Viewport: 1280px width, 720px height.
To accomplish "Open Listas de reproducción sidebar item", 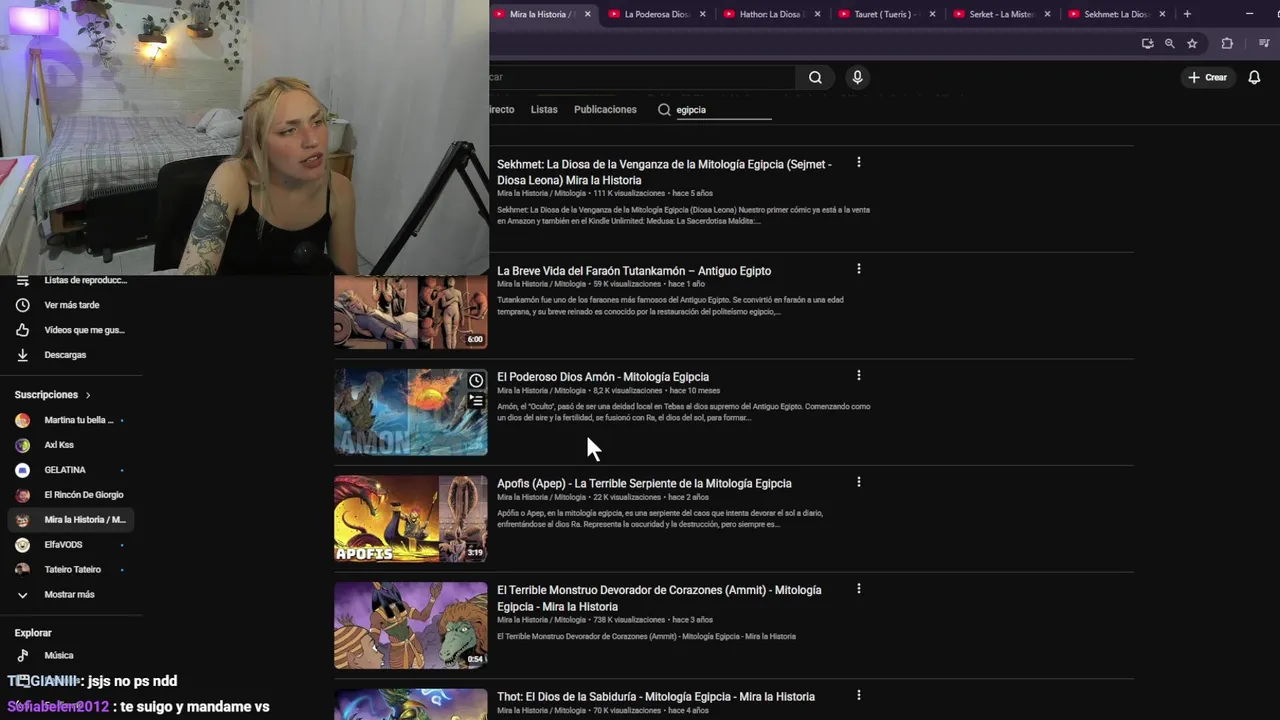I will click(x=71, y=281).
